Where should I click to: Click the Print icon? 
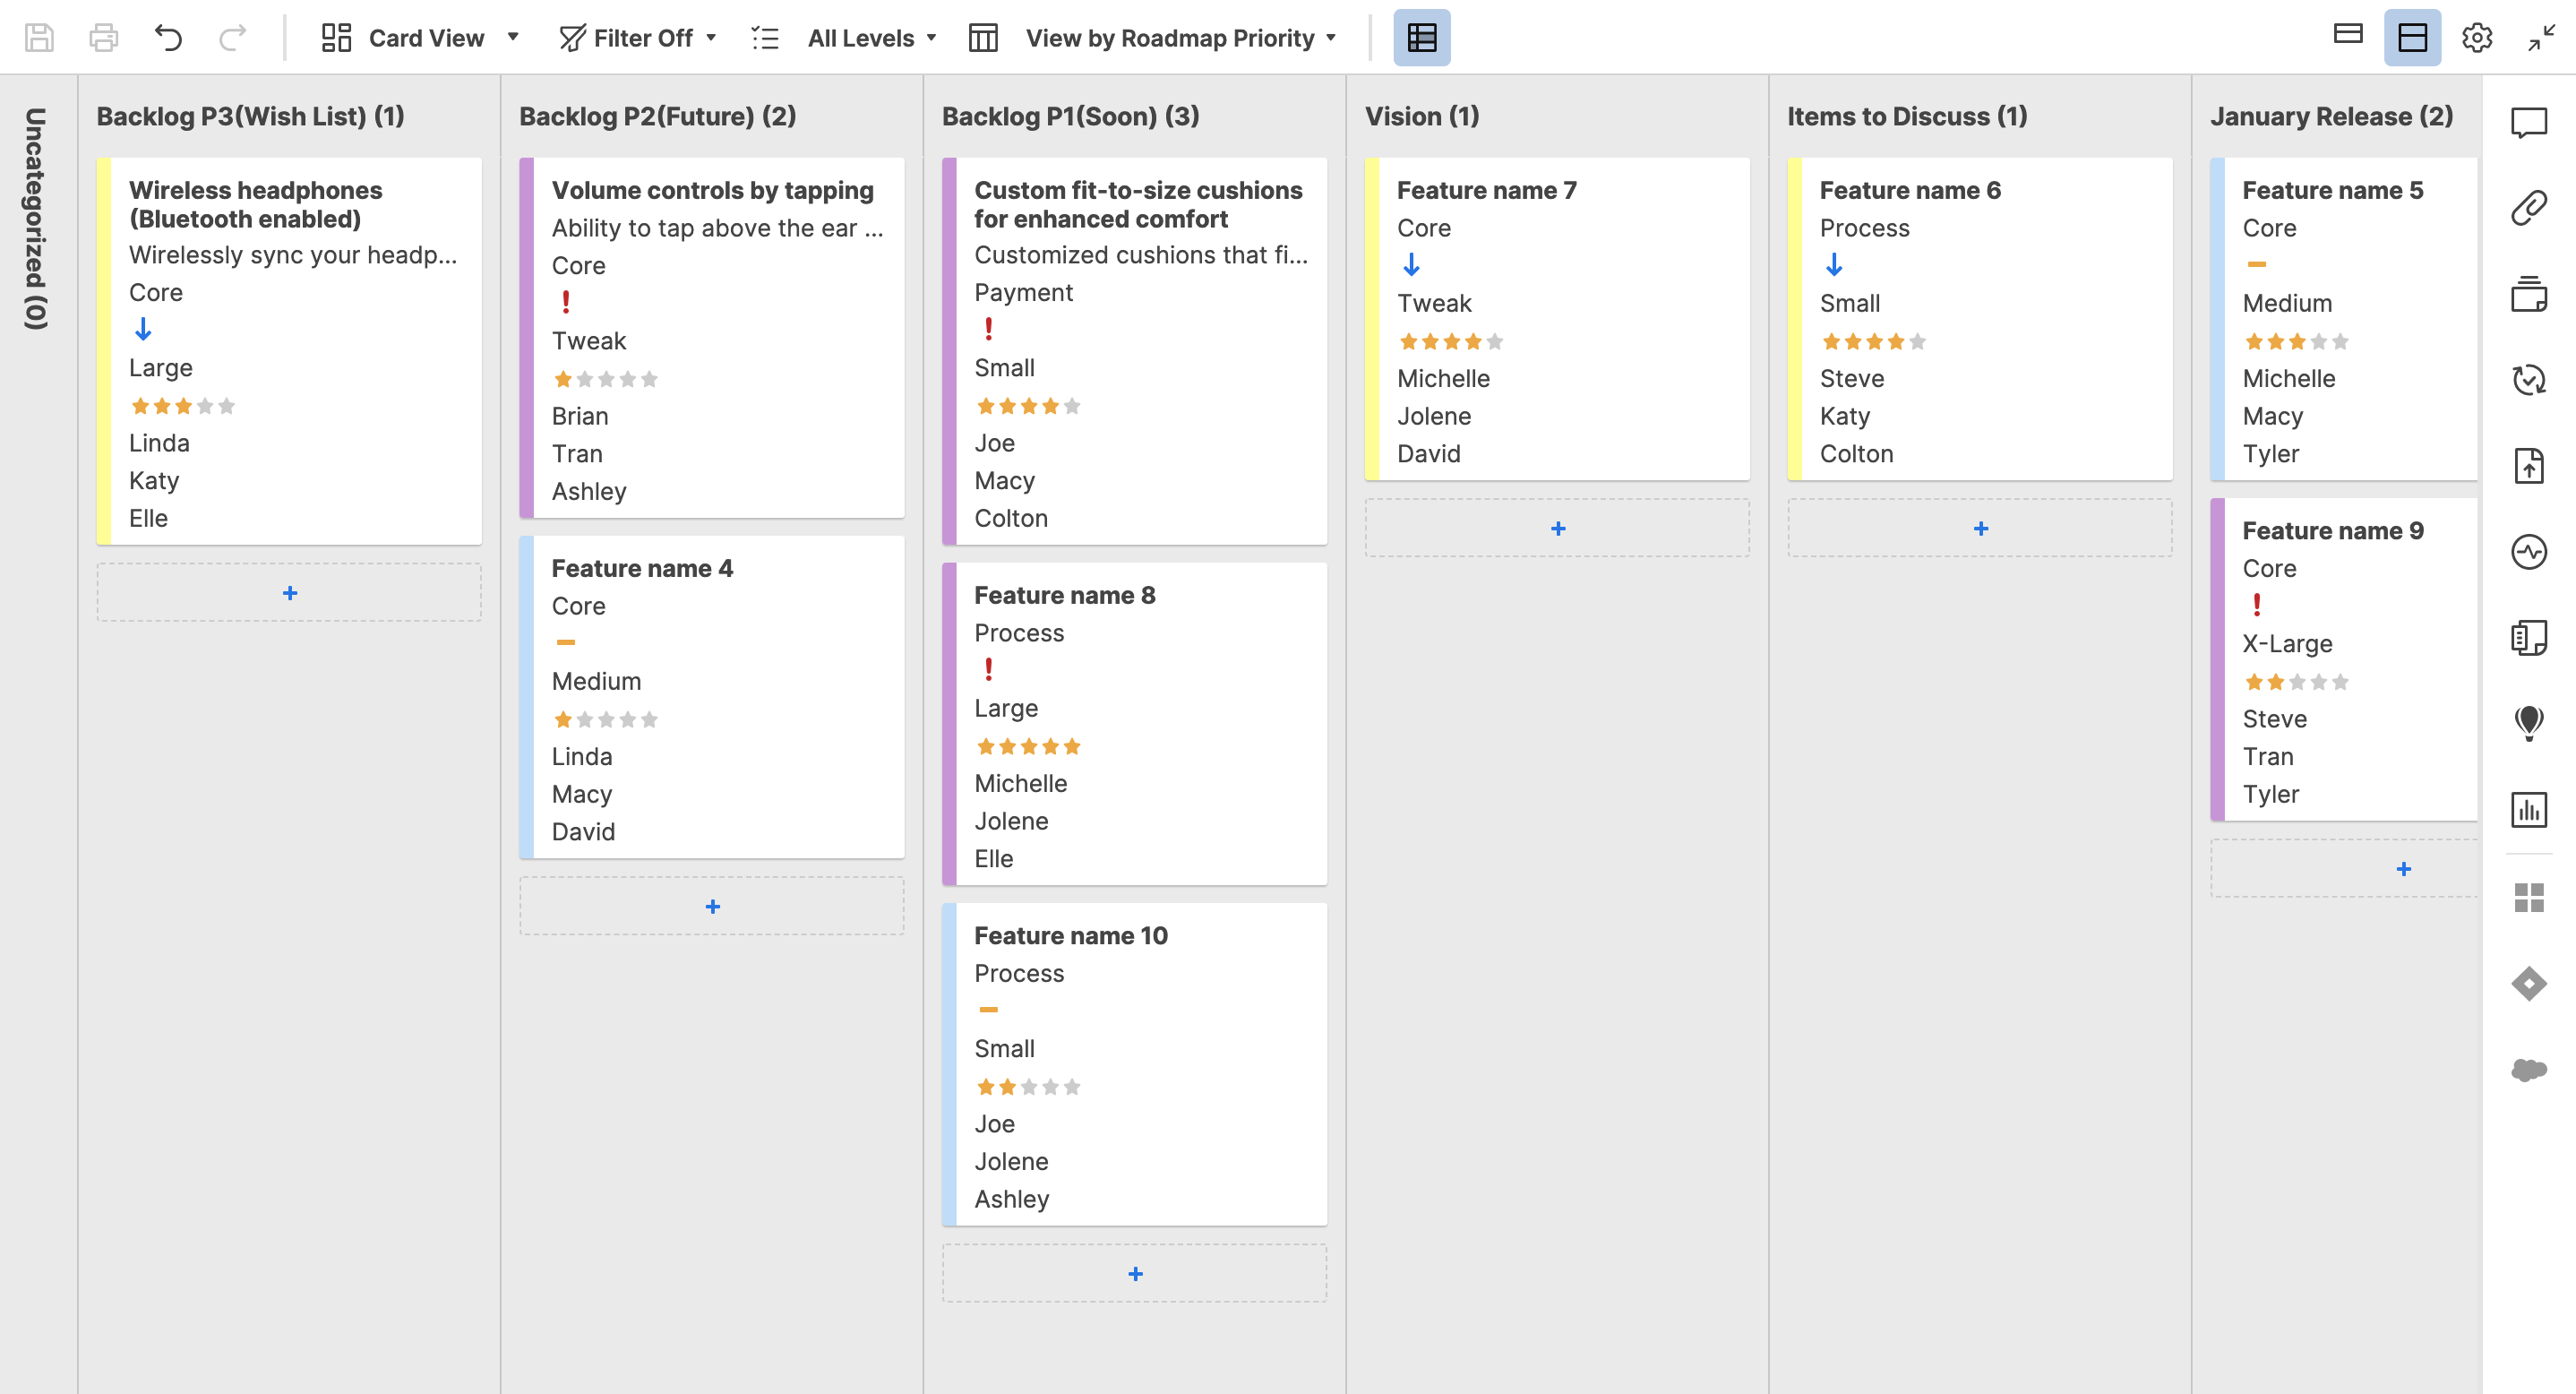click(x=103, y=38)
